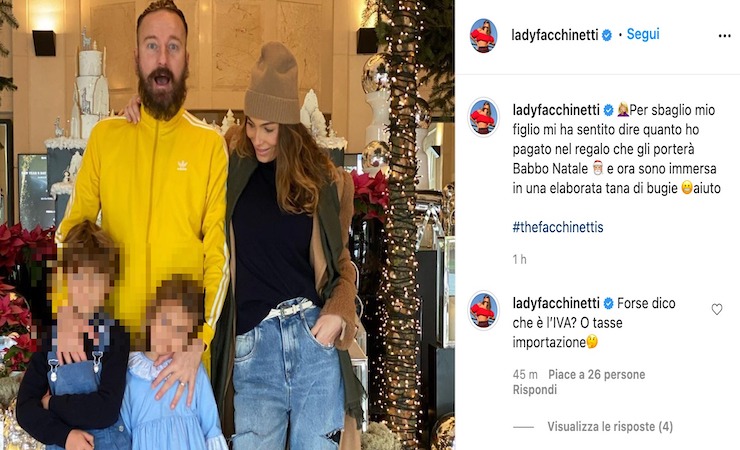View Piace a 26 persone likes list

click(597, 375)
